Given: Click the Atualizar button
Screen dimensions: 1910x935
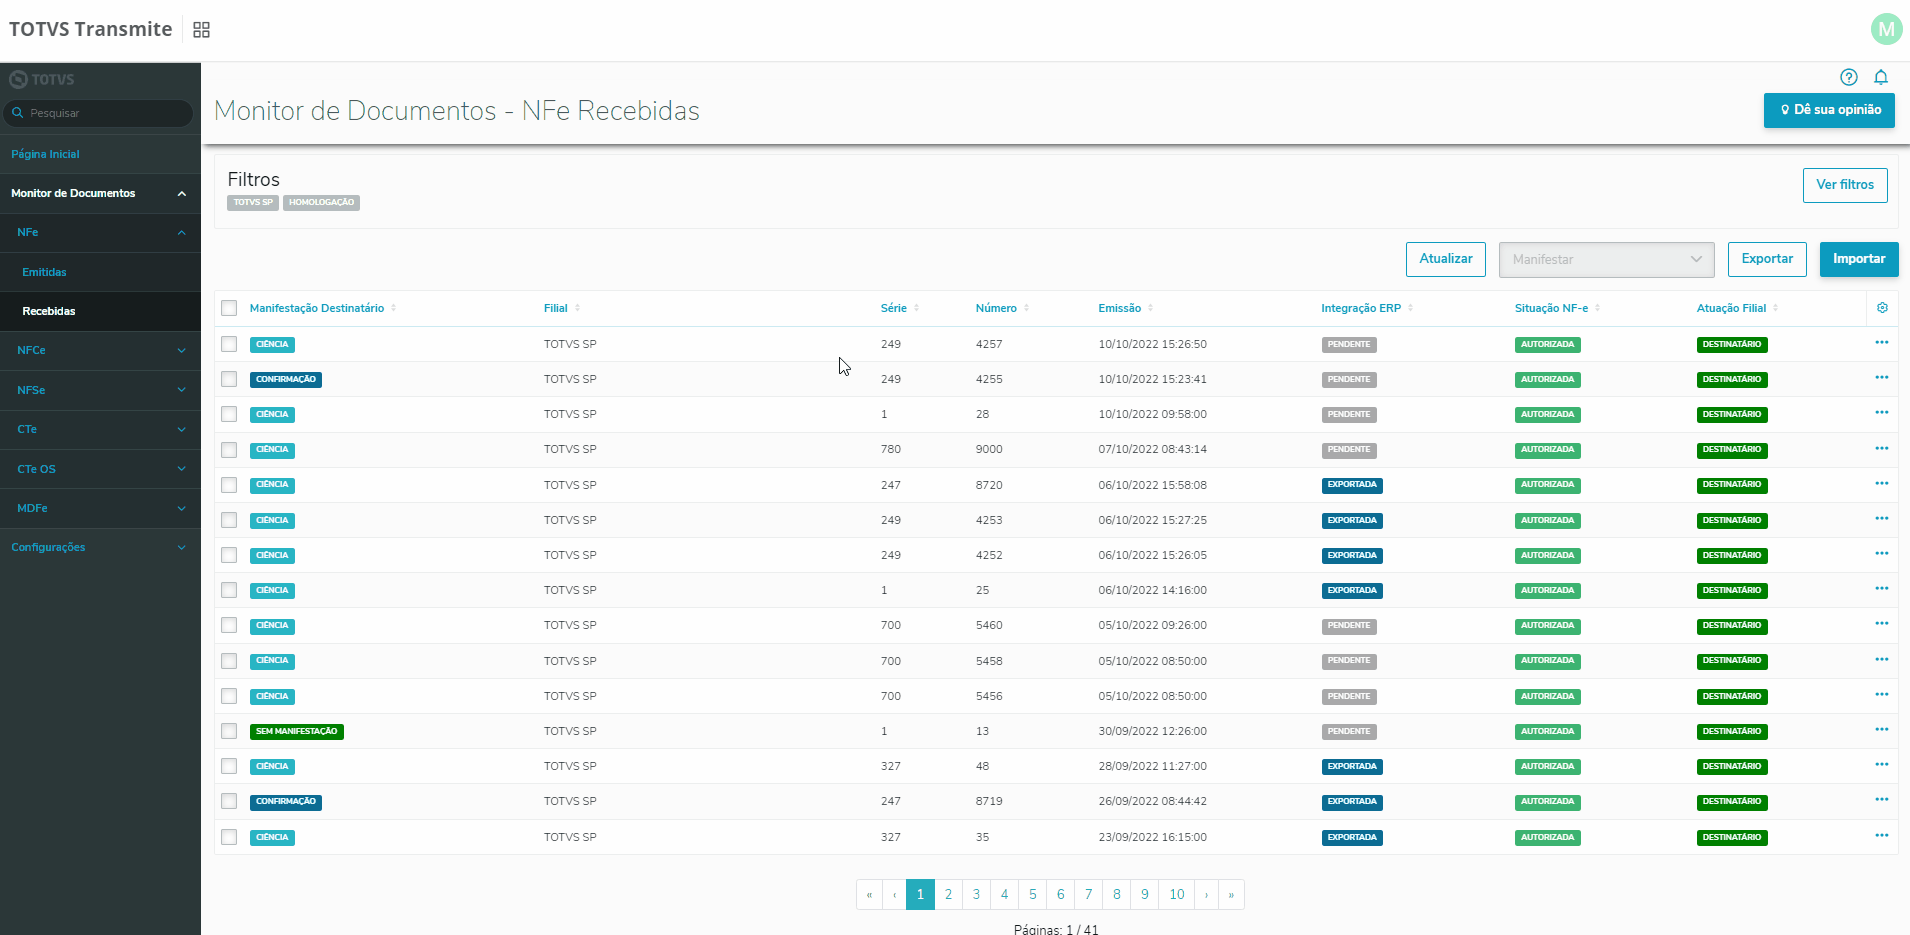Looking at the screenshot, I should (x=1446, y=259).
